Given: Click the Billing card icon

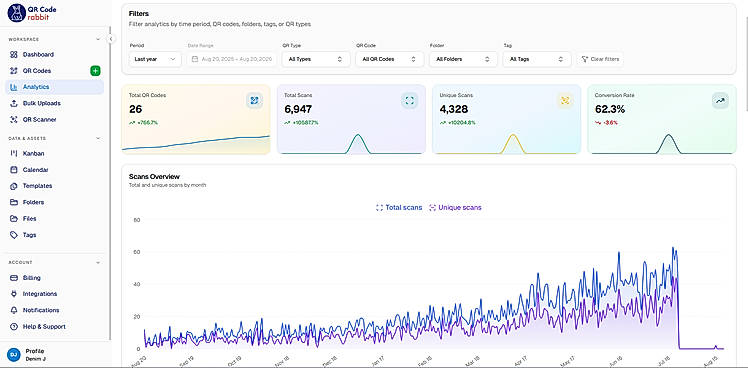Looking at the screenshot, I should 13,278.
